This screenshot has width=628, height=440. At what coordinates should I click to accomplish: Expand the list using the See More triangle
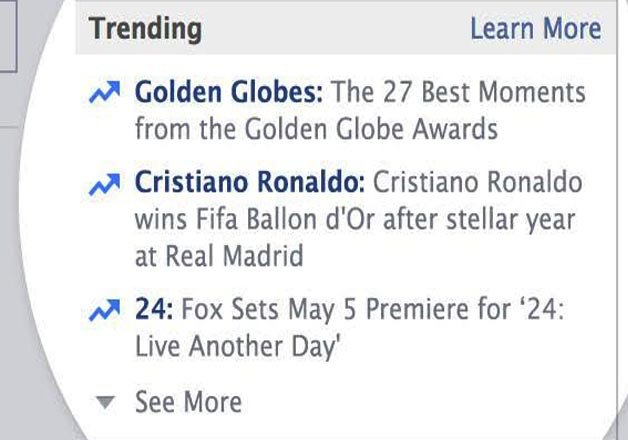click(x=106, y=402)
